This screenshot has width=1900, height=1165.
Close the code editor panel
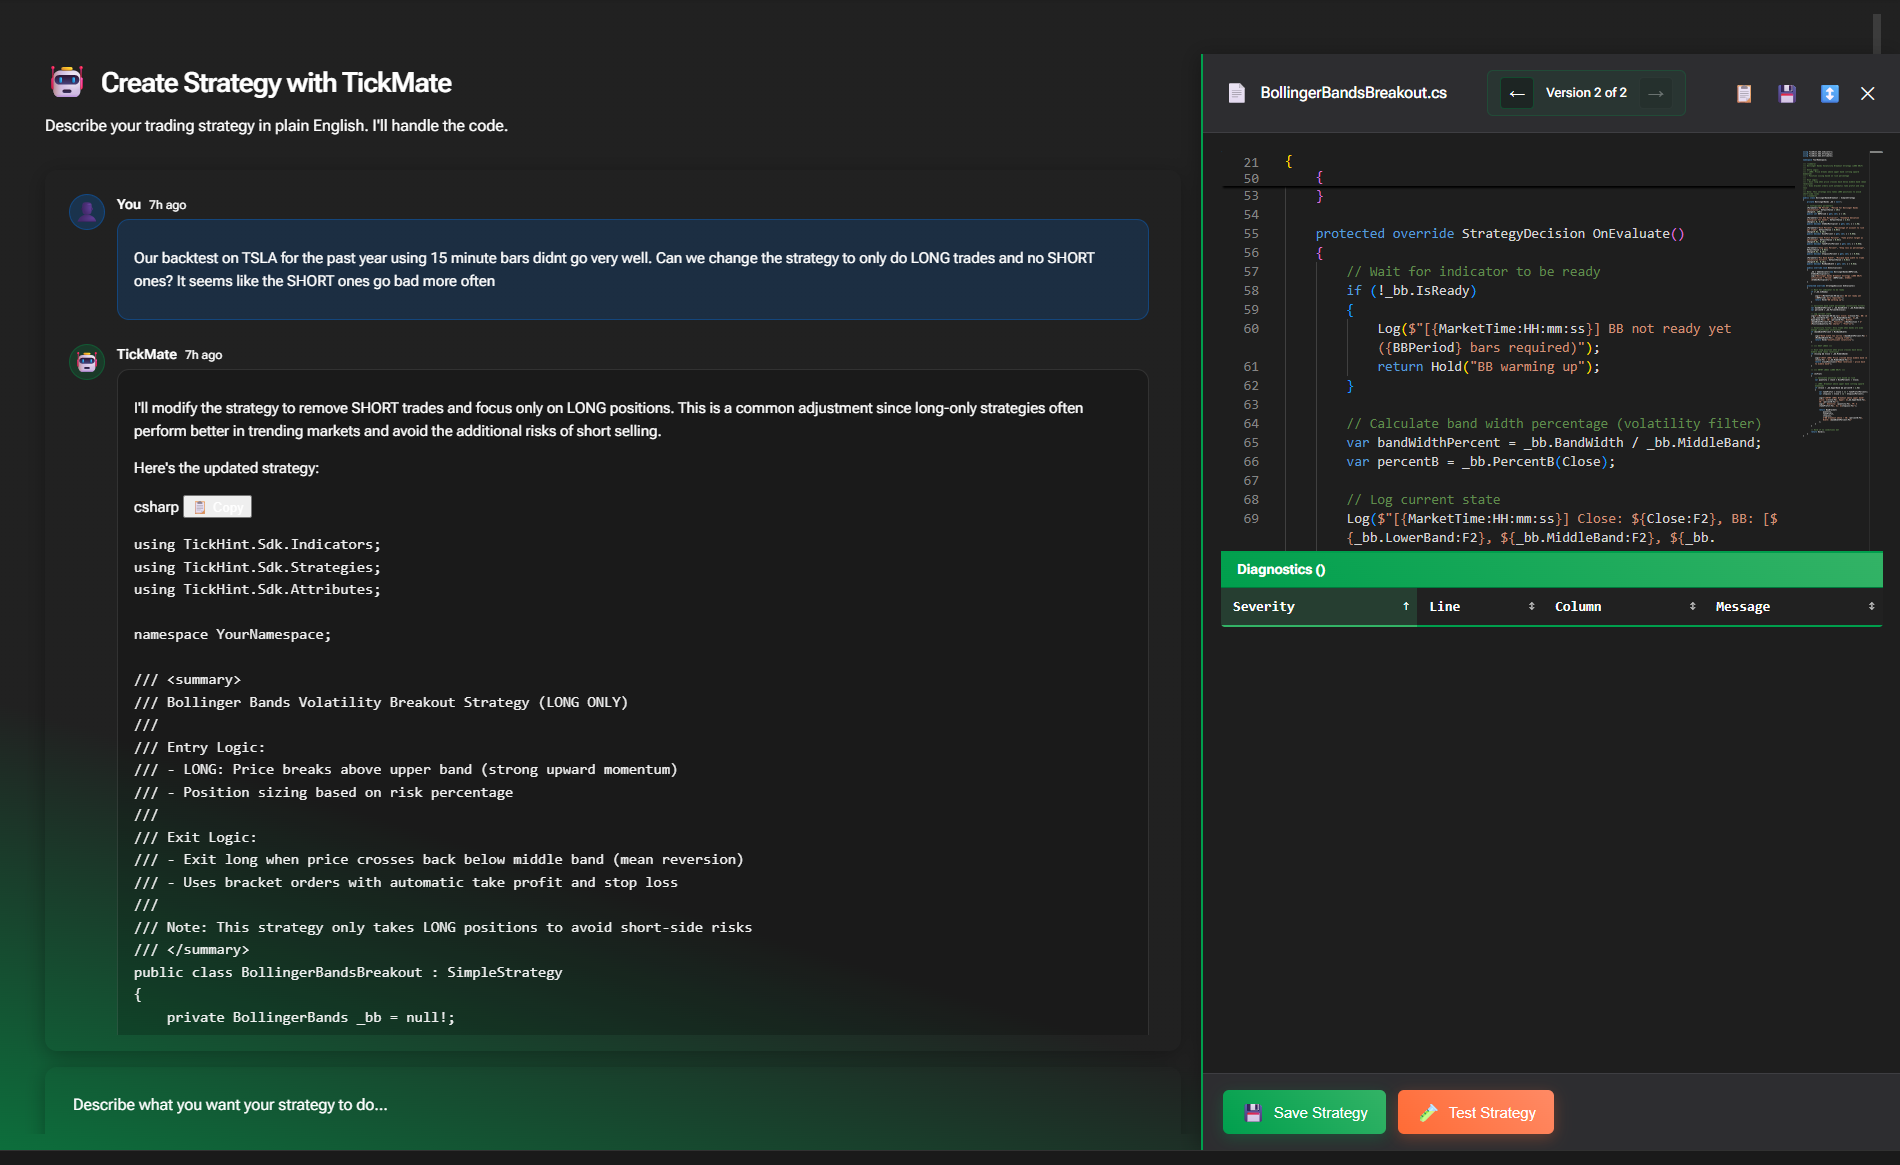(1867, 93)
